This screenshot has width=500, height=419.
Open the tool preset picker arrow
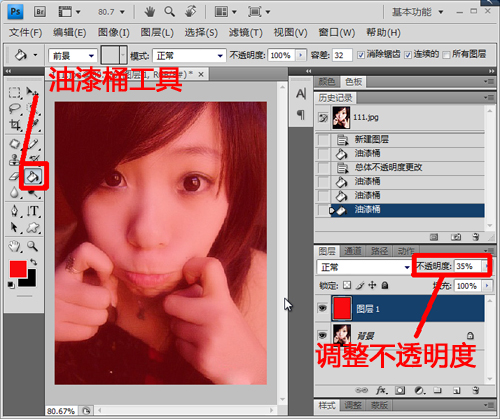[35, 55]
